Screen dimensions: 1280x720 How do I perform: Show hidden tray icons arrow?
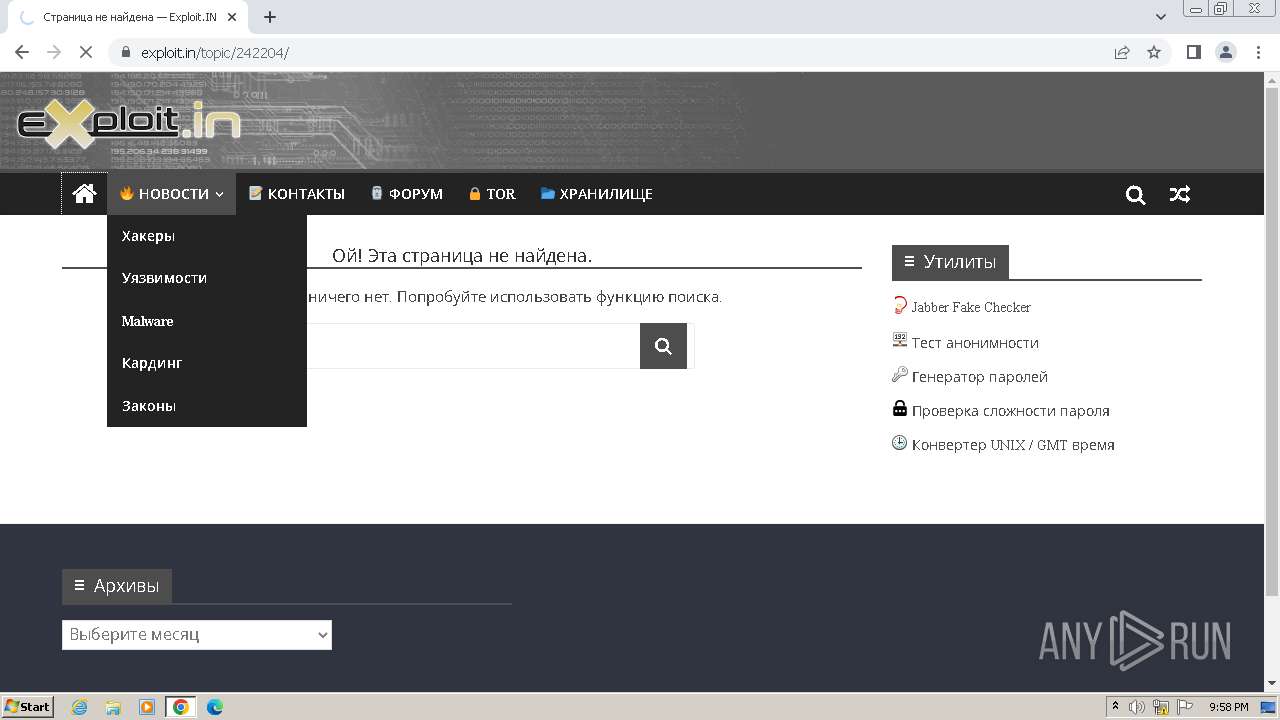pos(1115,707)
